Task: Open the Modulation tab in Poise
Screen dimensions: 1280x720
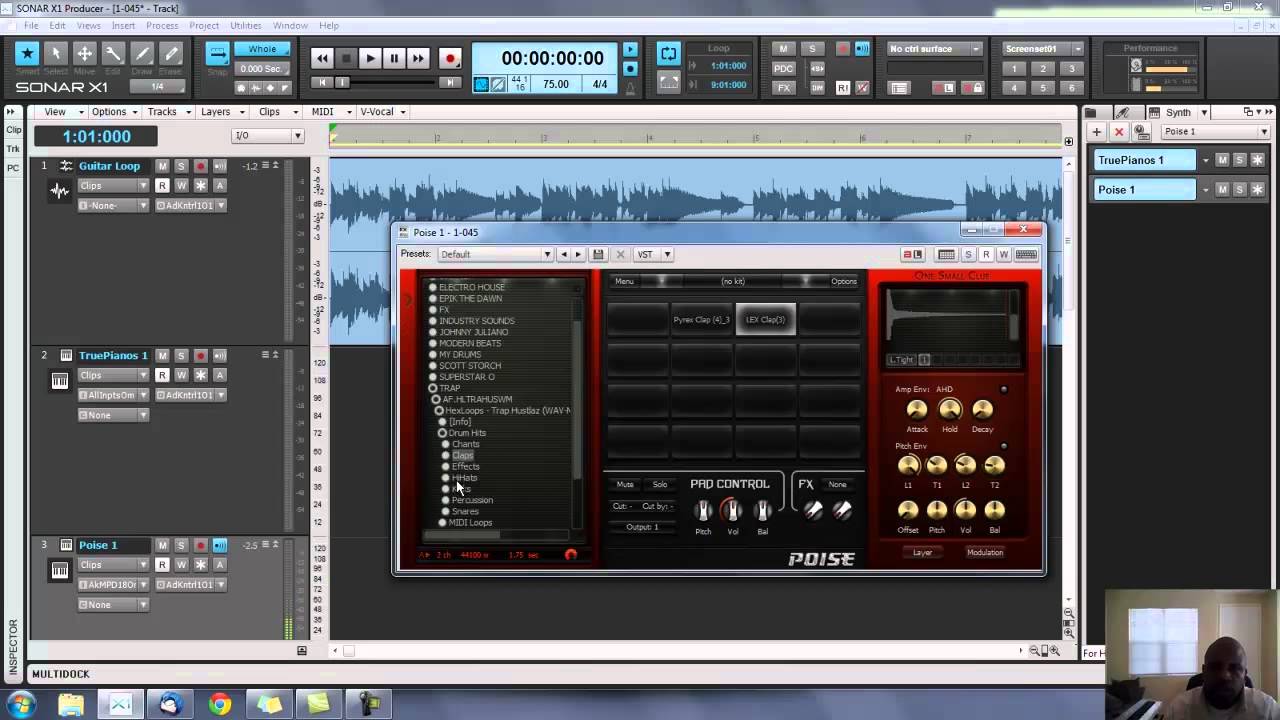Action: (984, 552)
